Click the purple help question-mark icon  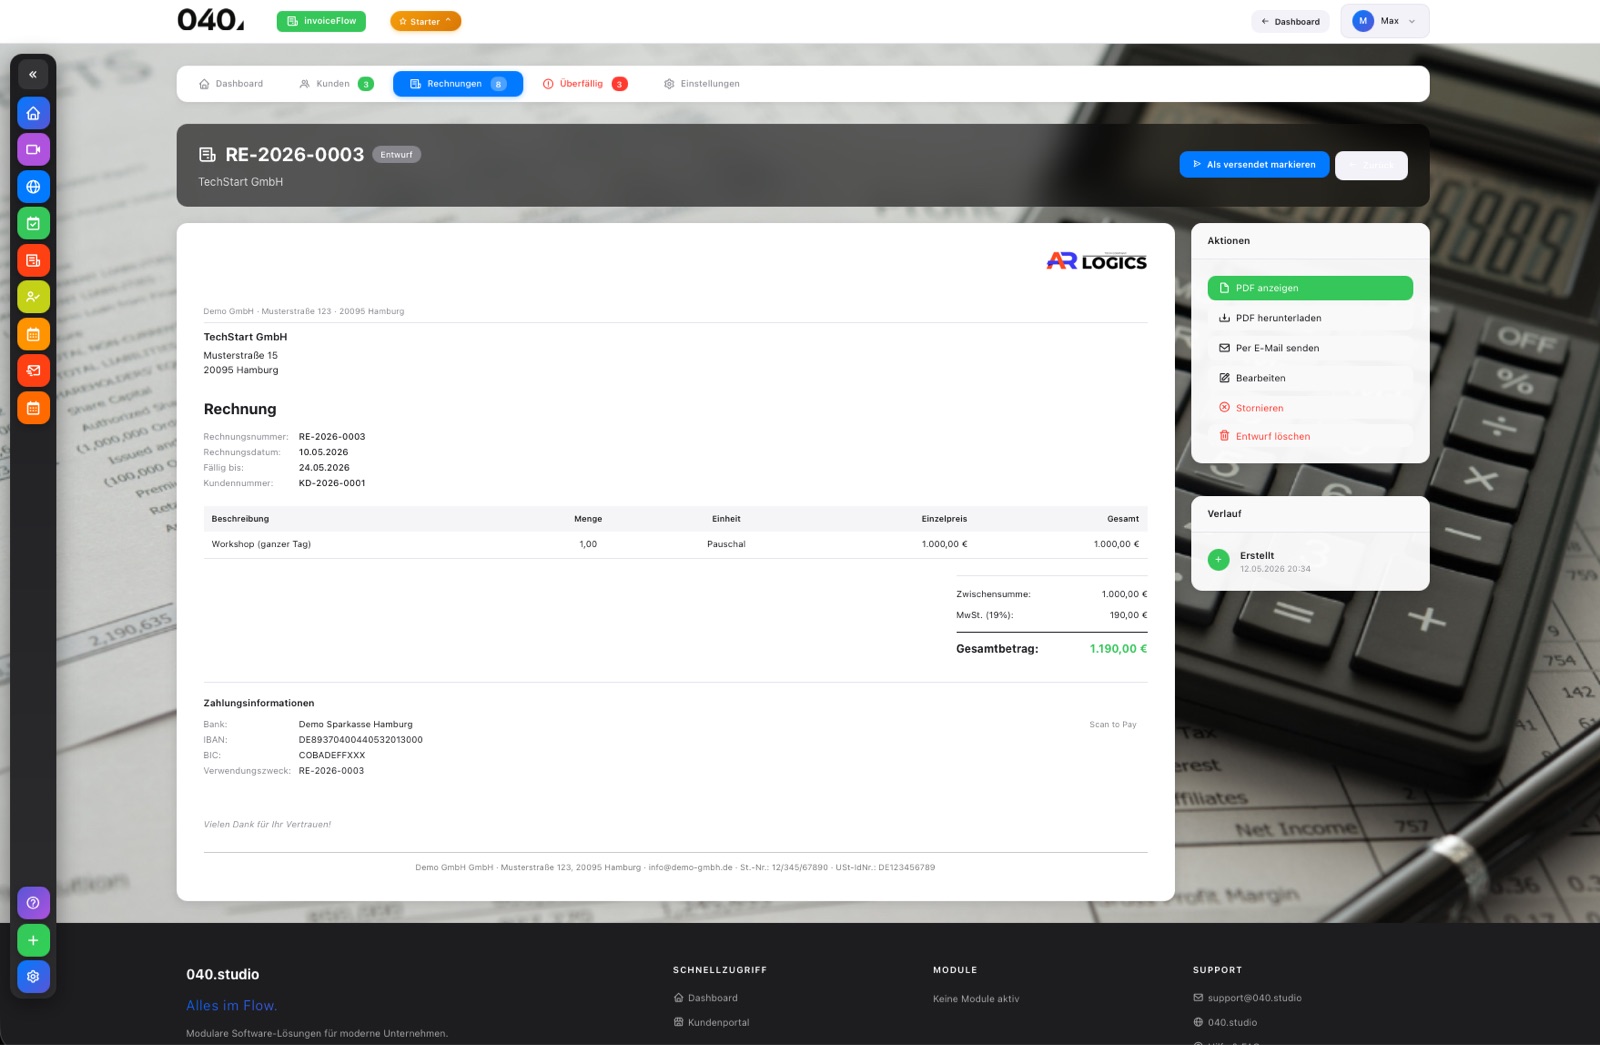tap(33, 903)
